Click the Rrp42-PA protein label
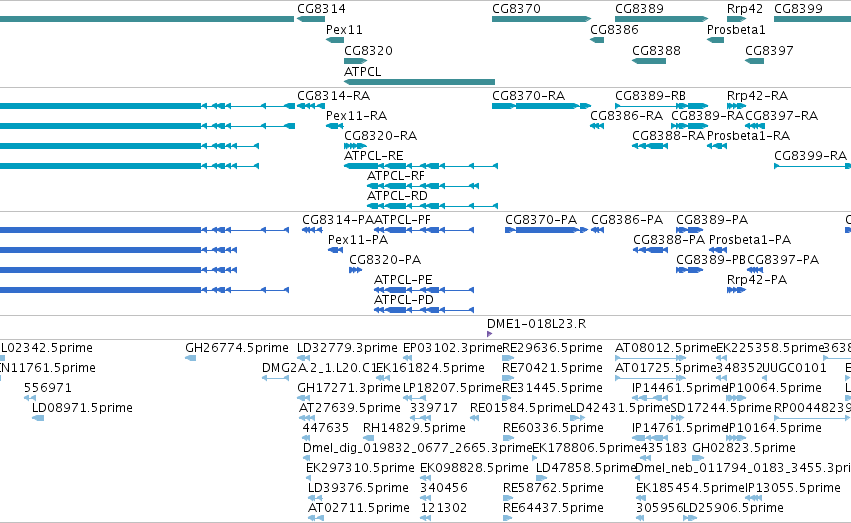Screen dimensions: 851x523 point(757,280)
